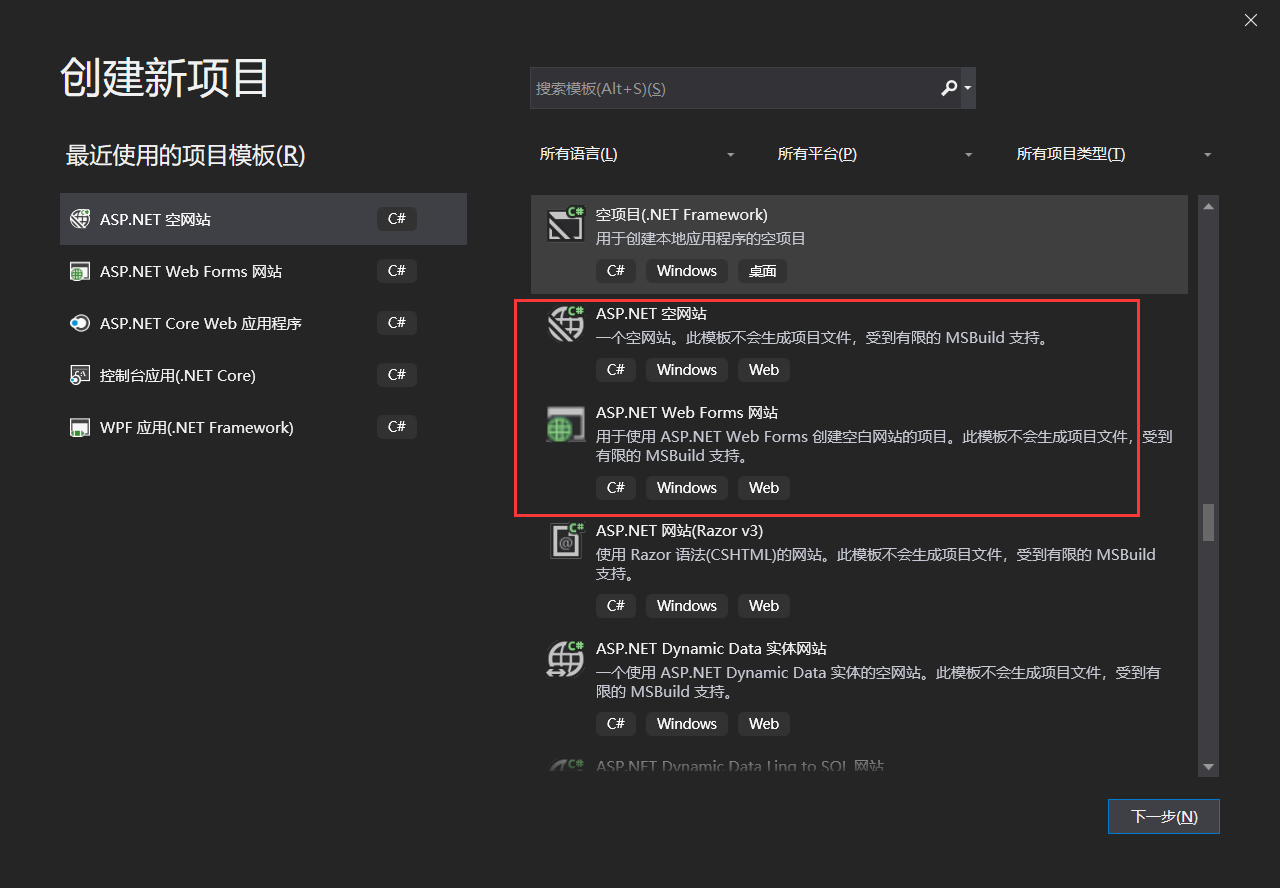Select ASP.NET 空网站 title in template list

pos(651,313)
